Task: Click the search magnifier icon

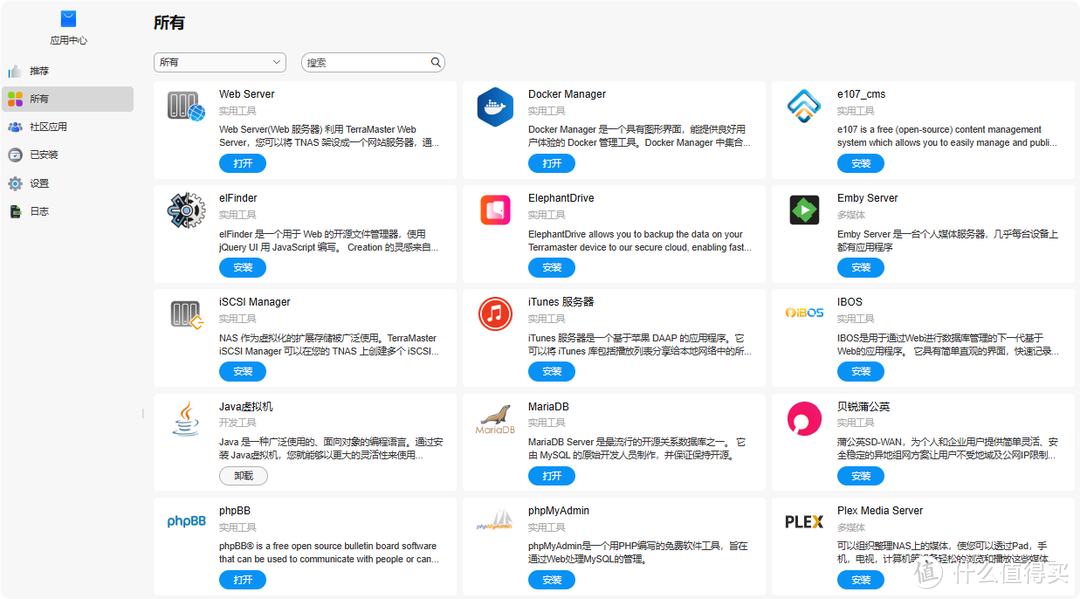Action: 435,62
